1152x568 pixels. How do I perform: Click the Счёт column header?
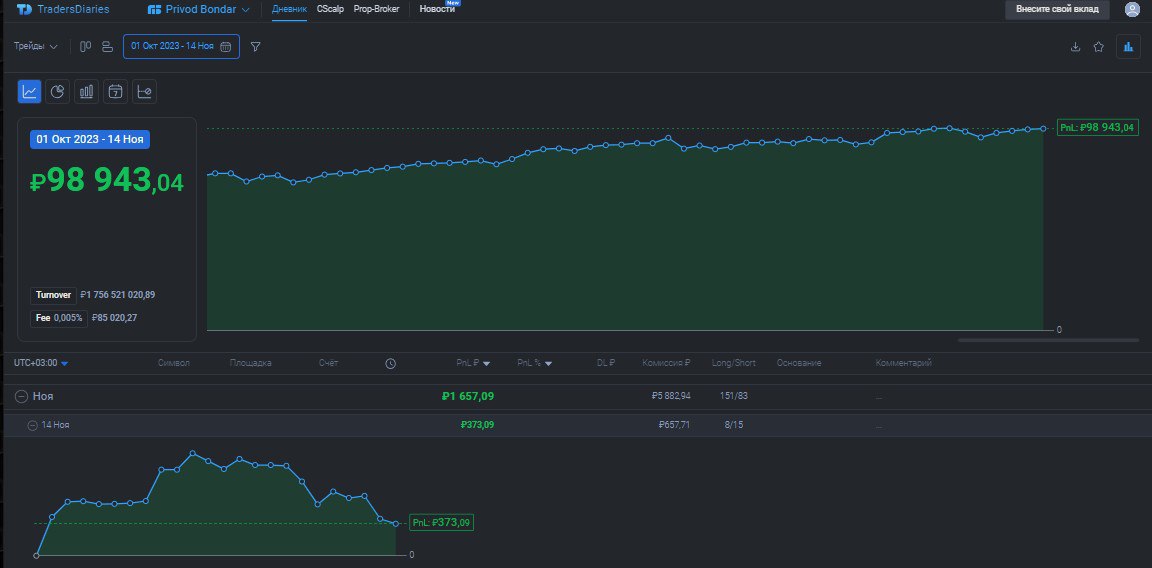tap(328, 363)
